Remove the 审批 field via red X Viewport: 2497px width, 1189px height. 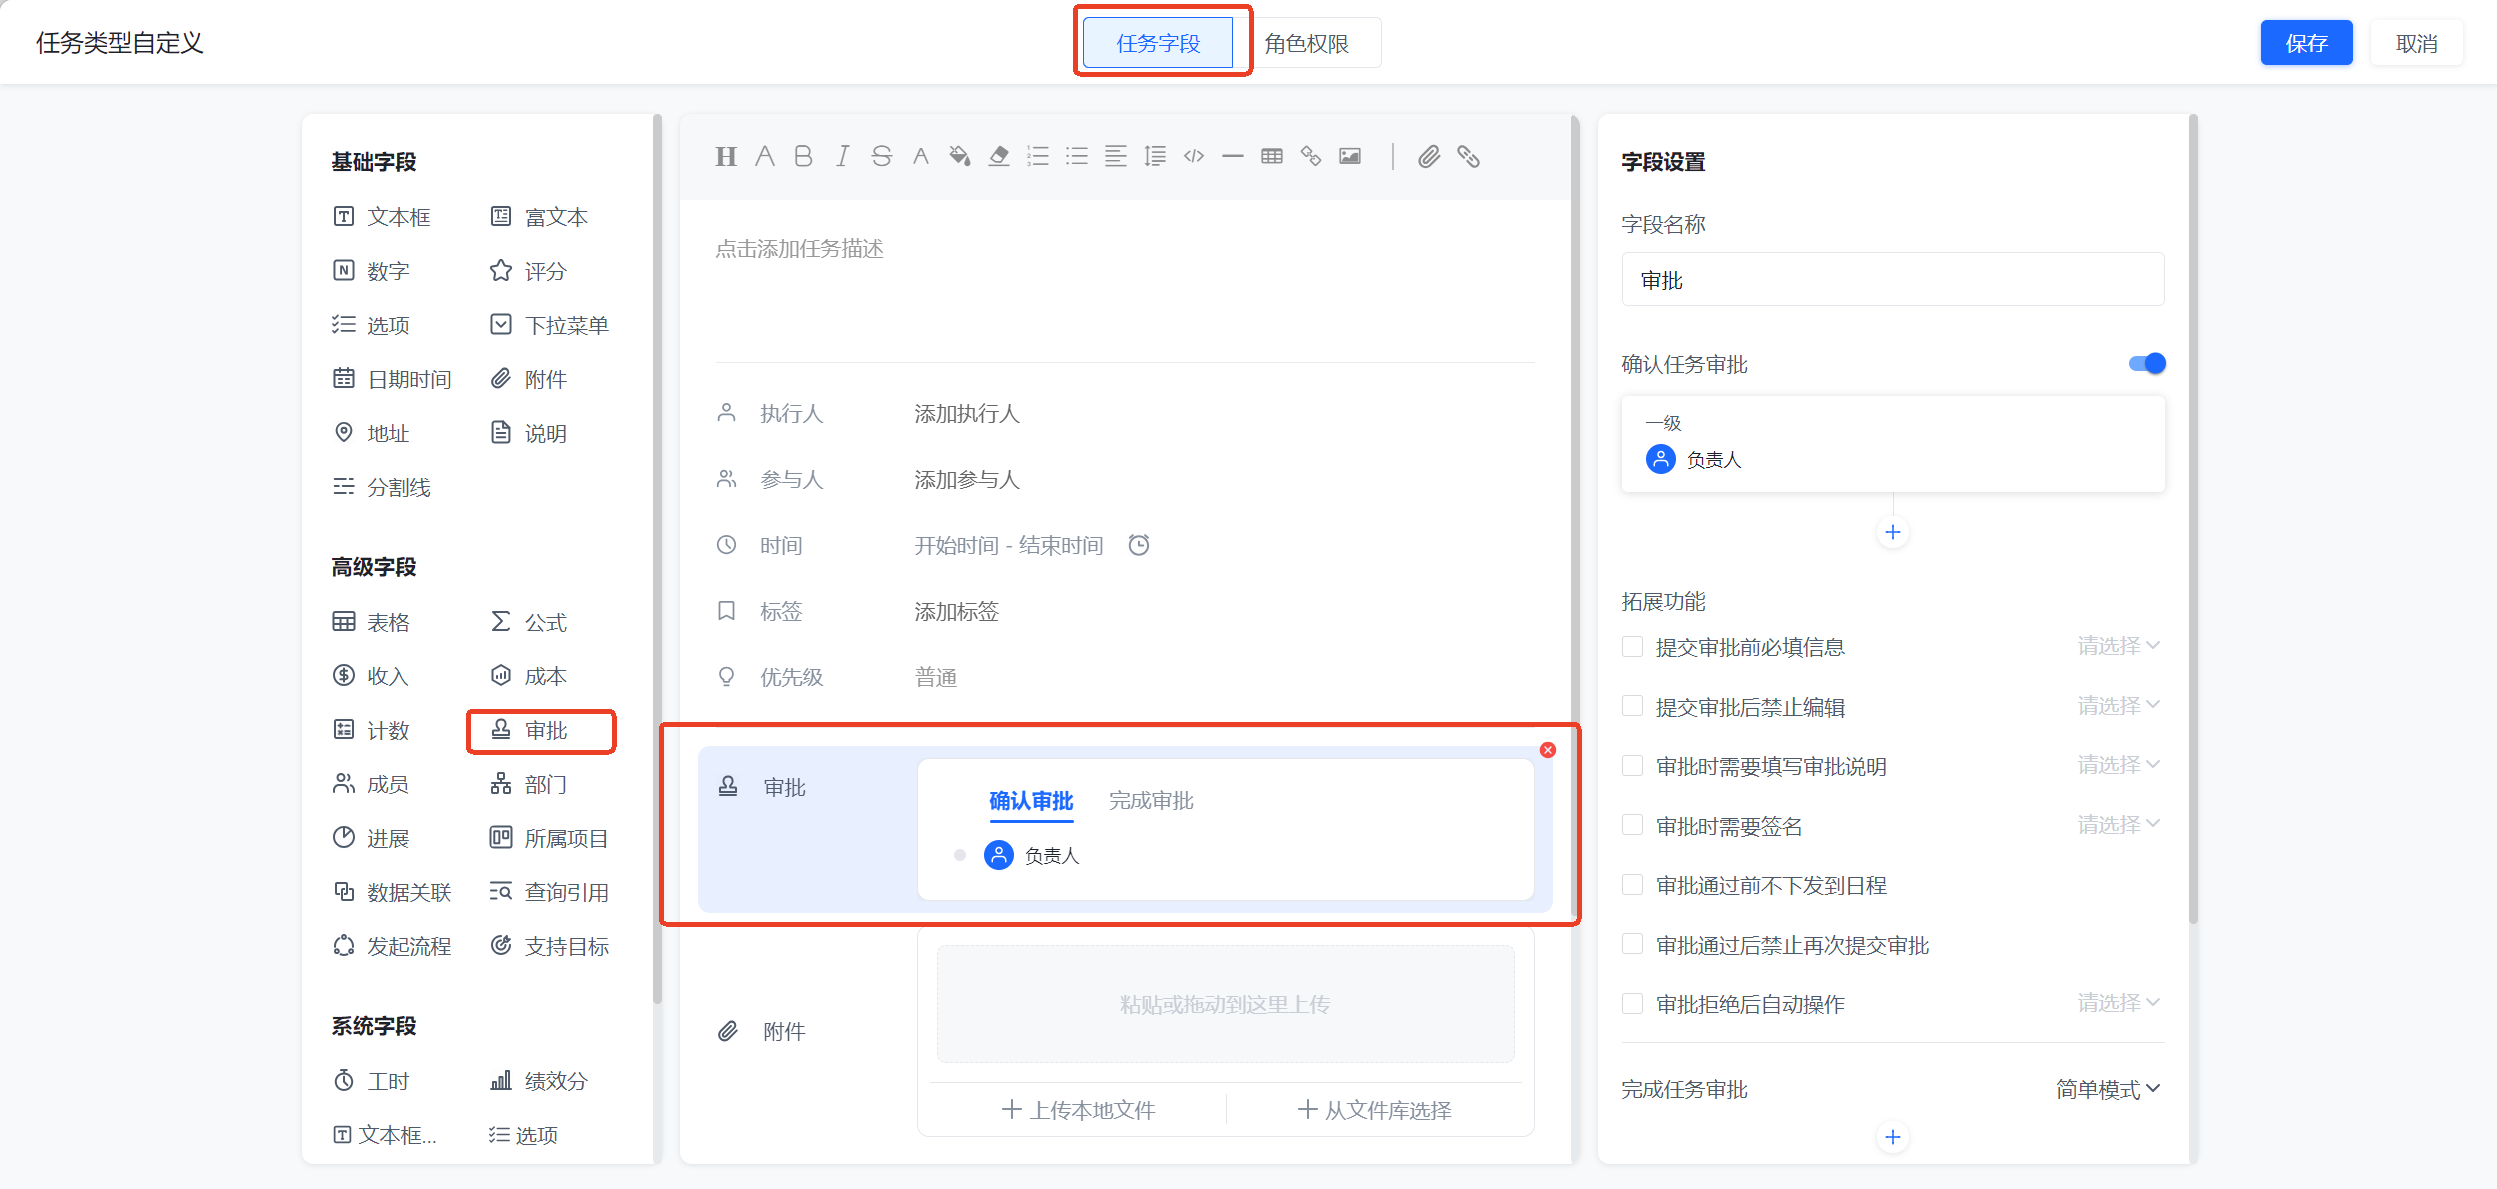[1548, 750]
